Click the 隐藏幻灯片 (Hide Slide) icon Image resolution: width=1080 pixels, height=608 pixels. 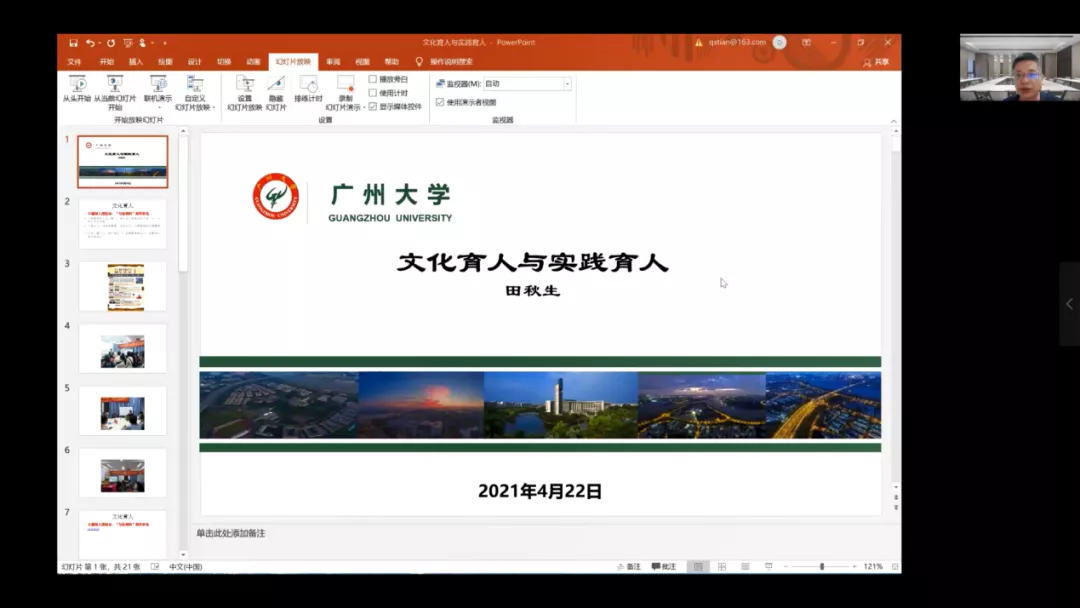276,86
